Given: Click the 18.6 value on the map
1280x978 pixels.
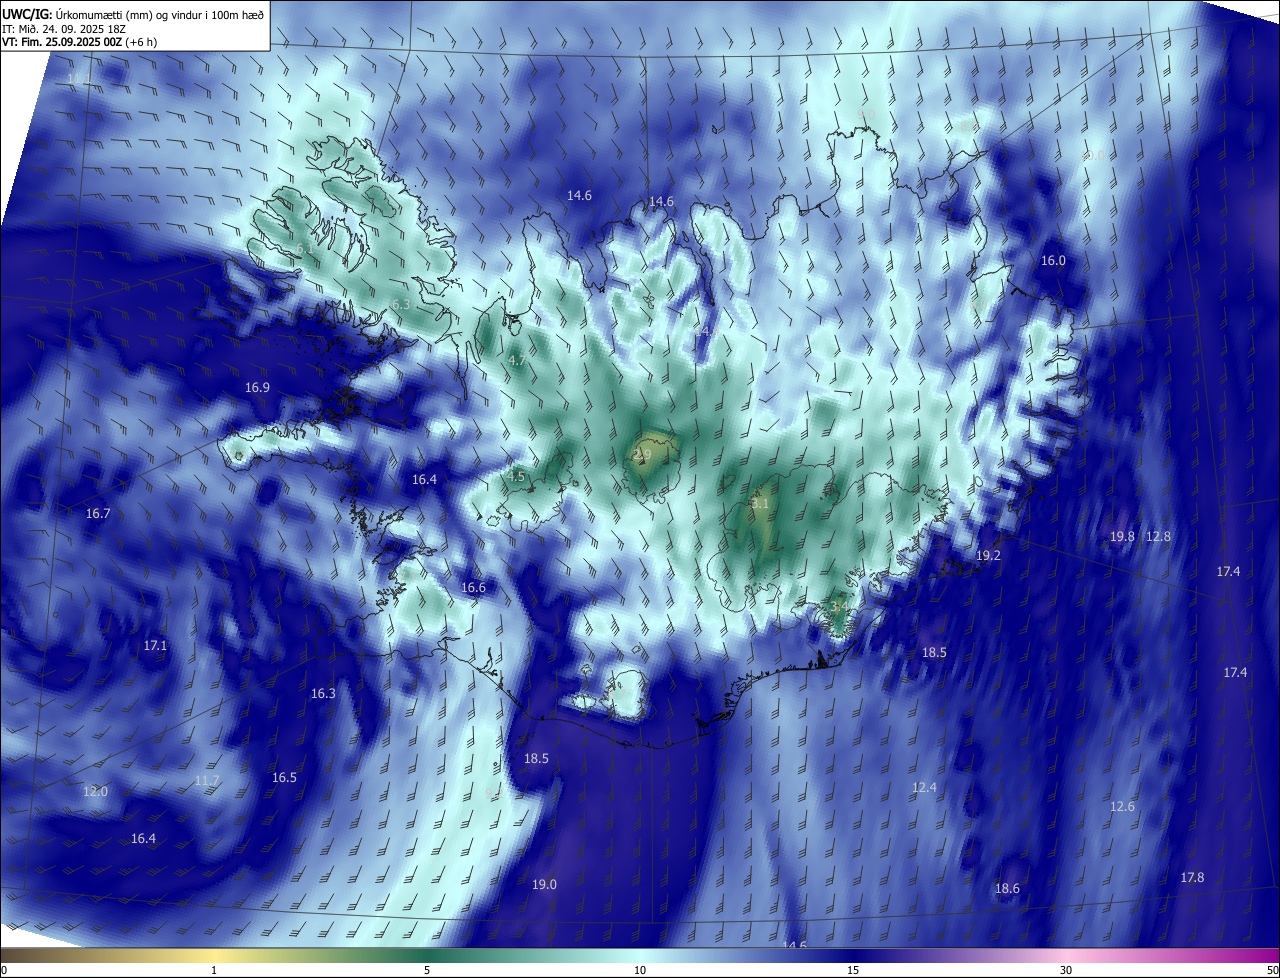Looking at the screenshot, I should (x=1007, y=889).
